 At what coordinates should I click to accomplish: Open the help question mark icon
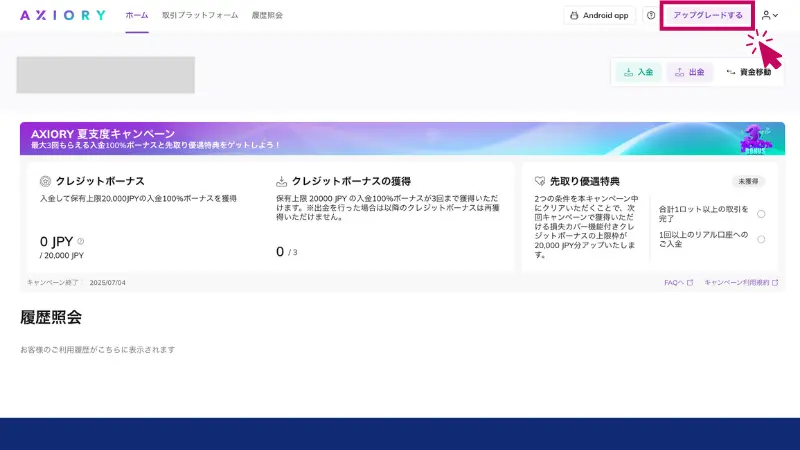(x=651, y=15)
